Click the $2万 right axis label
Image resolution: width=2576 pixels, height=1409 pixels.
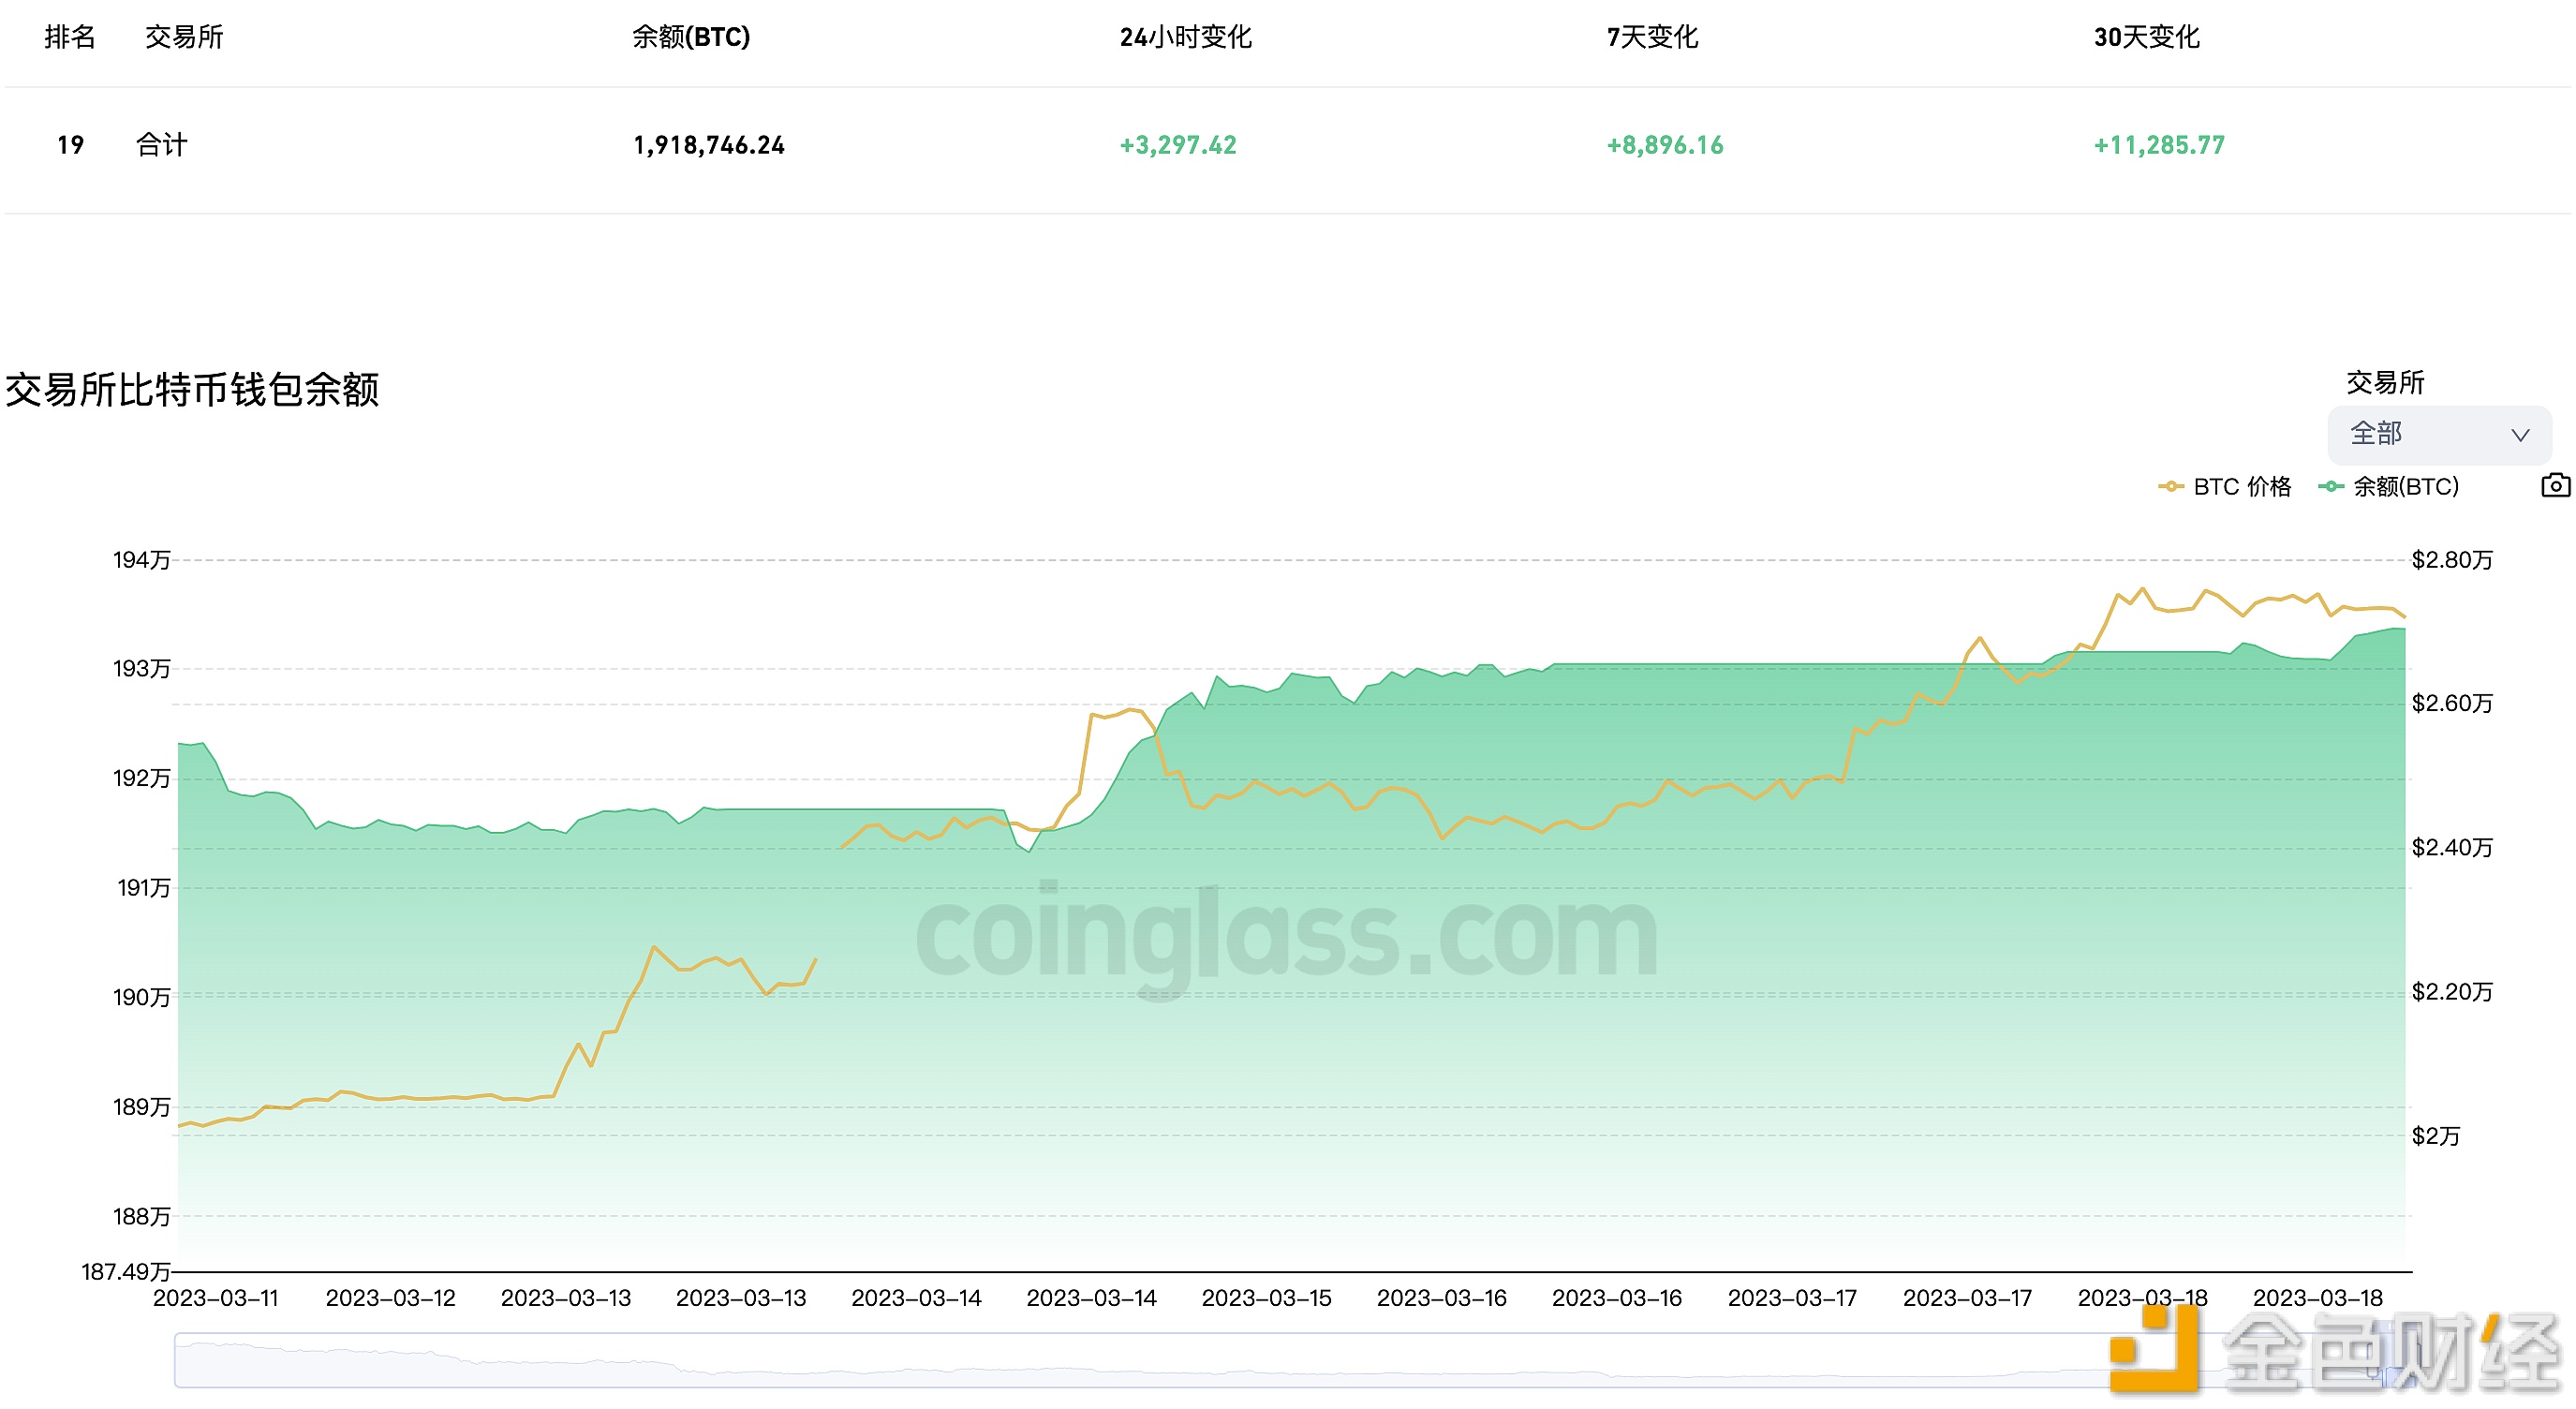pos(2435,1136)
